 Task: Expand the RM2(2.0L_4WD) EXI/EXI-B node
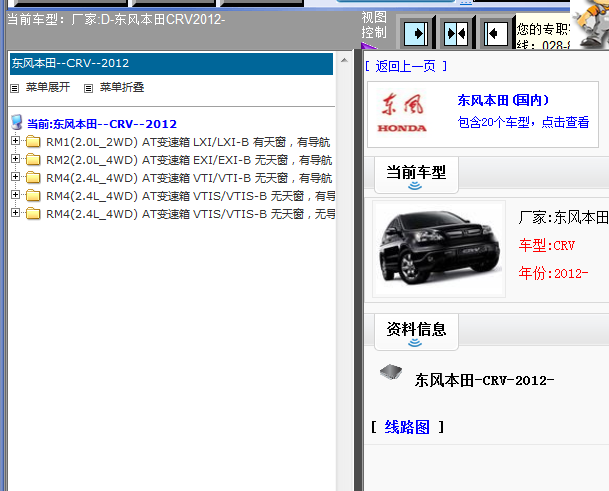(16, 158)
